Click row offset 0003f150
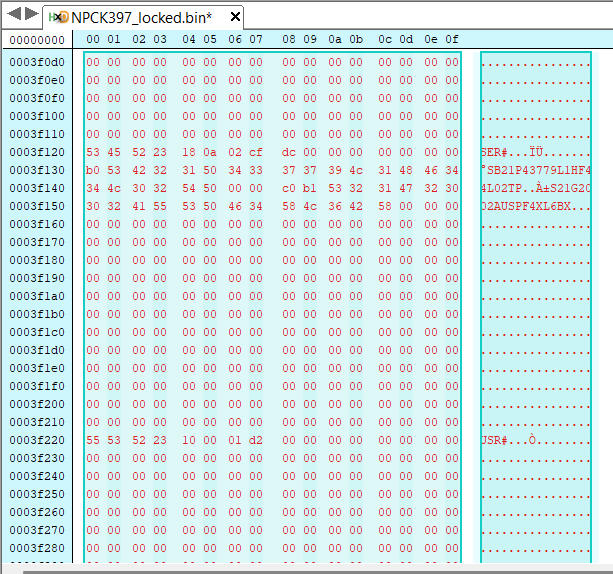Image resolution: width=613 pixels, height=574 pixels. click(37, 206)
